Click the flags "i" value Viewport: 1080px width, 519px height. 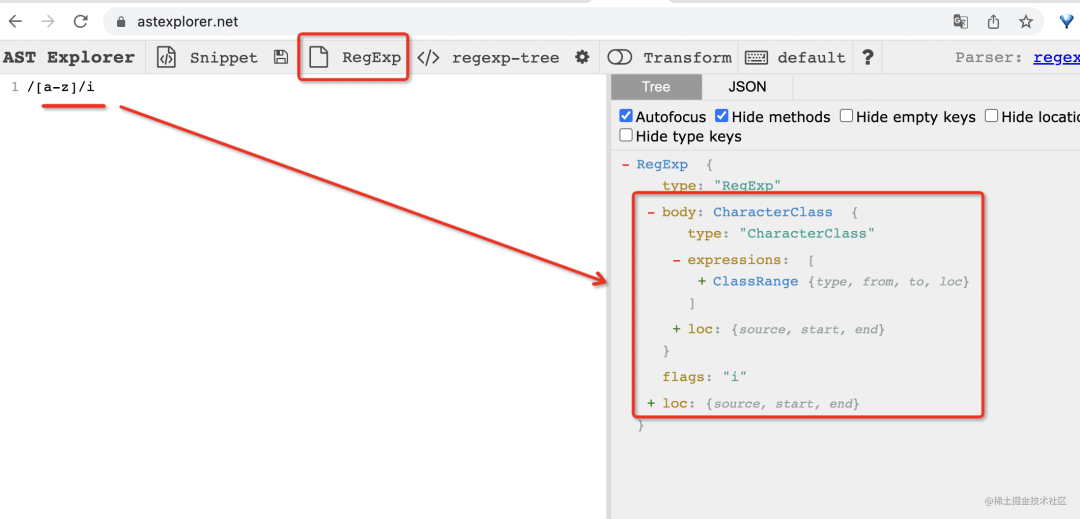(x=735, y=377)
